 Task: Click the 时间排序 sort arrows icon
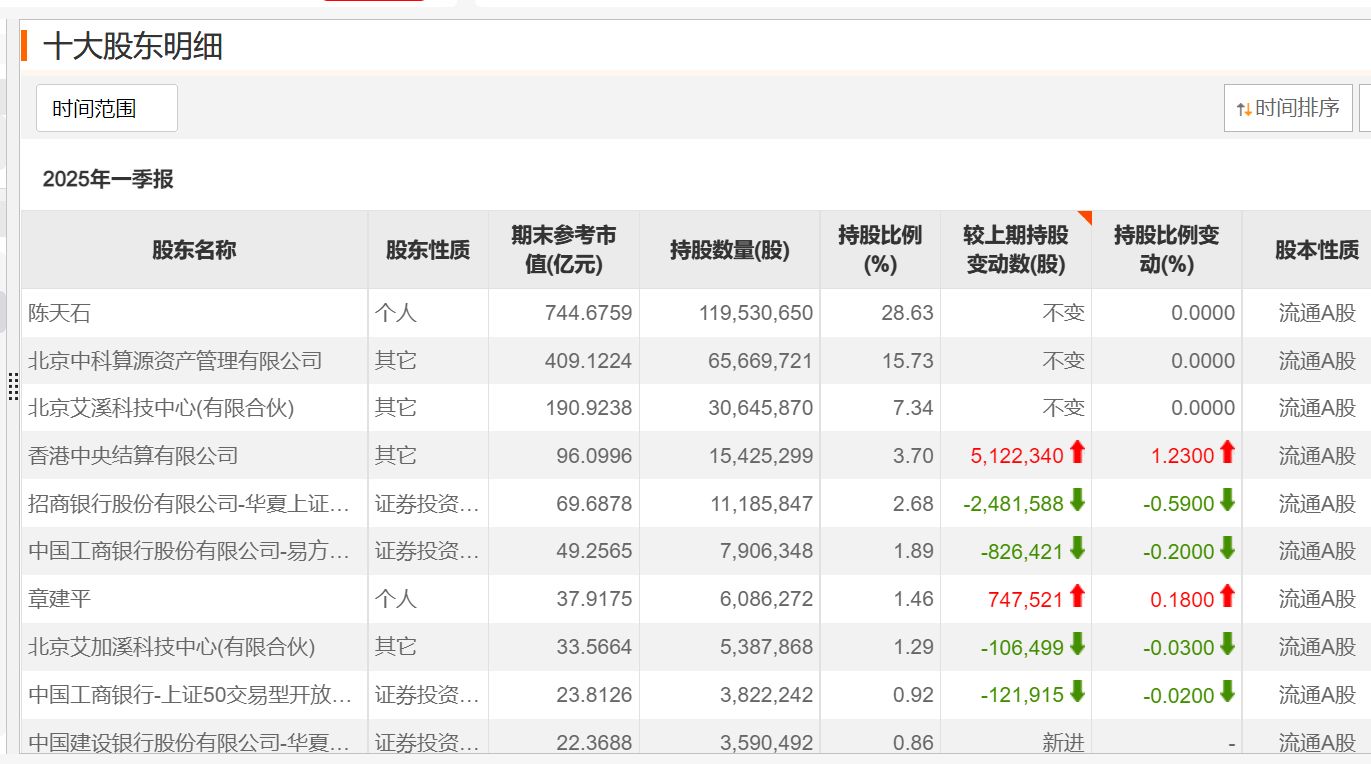click(x=1244, y=109)
